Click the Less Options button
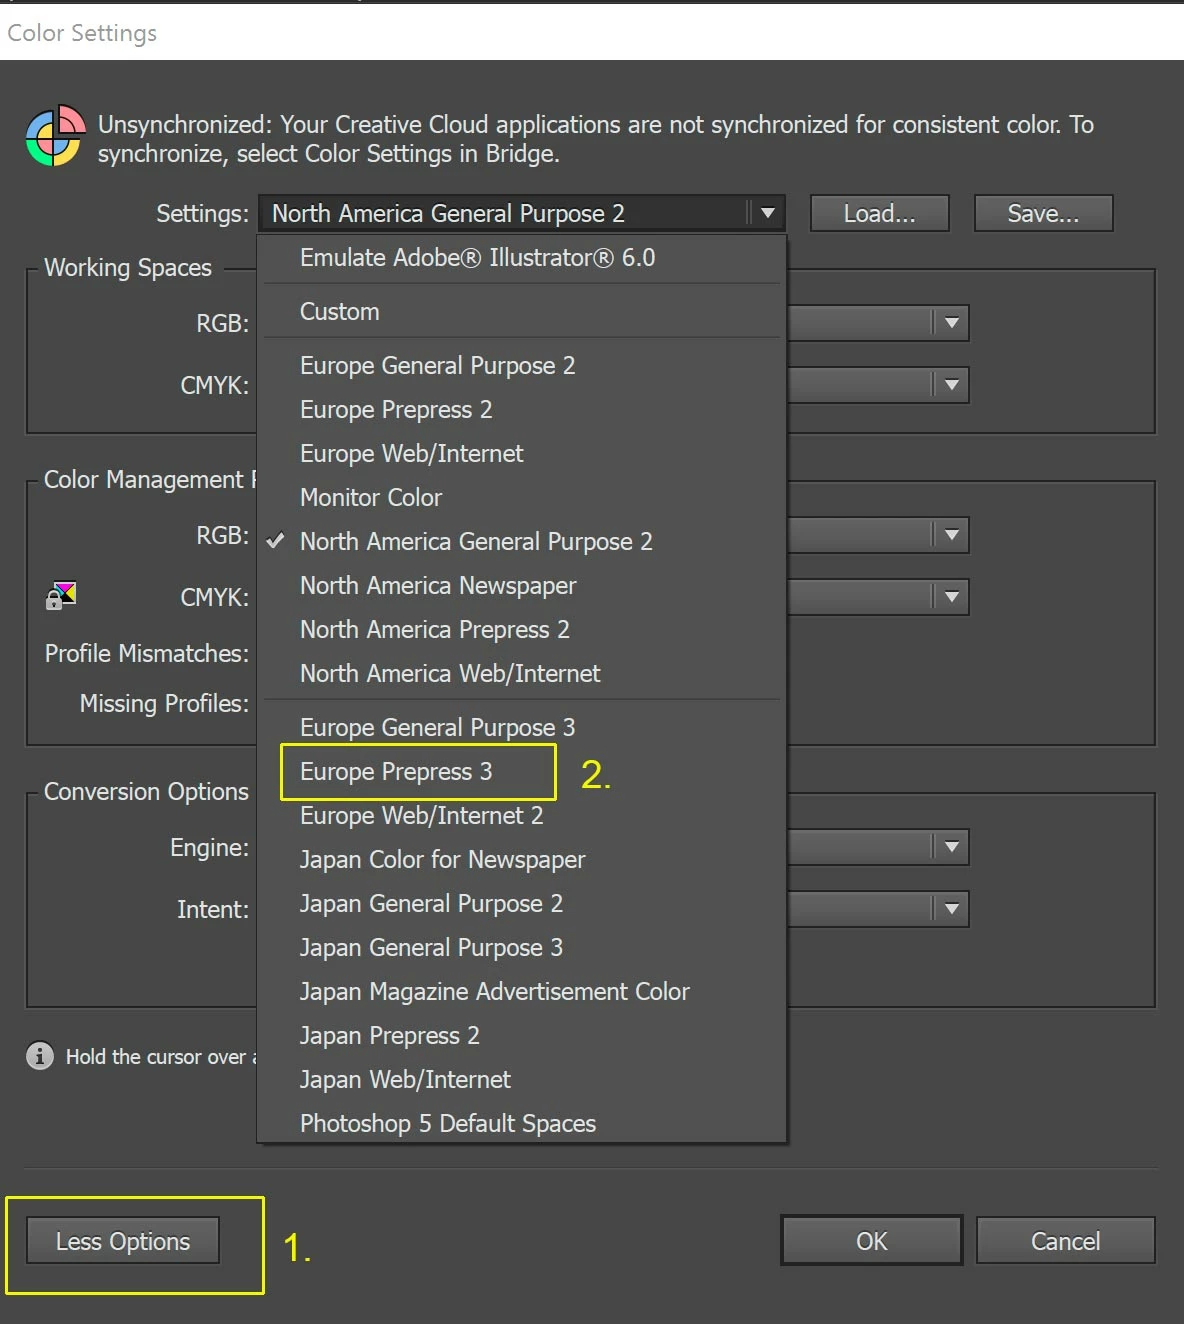The width and height of the screenshot is (1184, 1324). [x=123, y=1241]
